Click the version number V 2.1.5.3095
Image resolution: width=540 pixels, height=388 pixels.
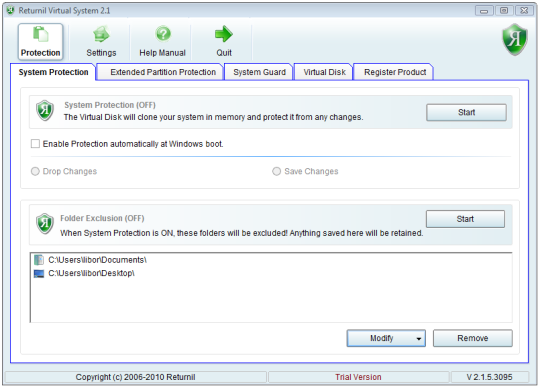(489, 377)
